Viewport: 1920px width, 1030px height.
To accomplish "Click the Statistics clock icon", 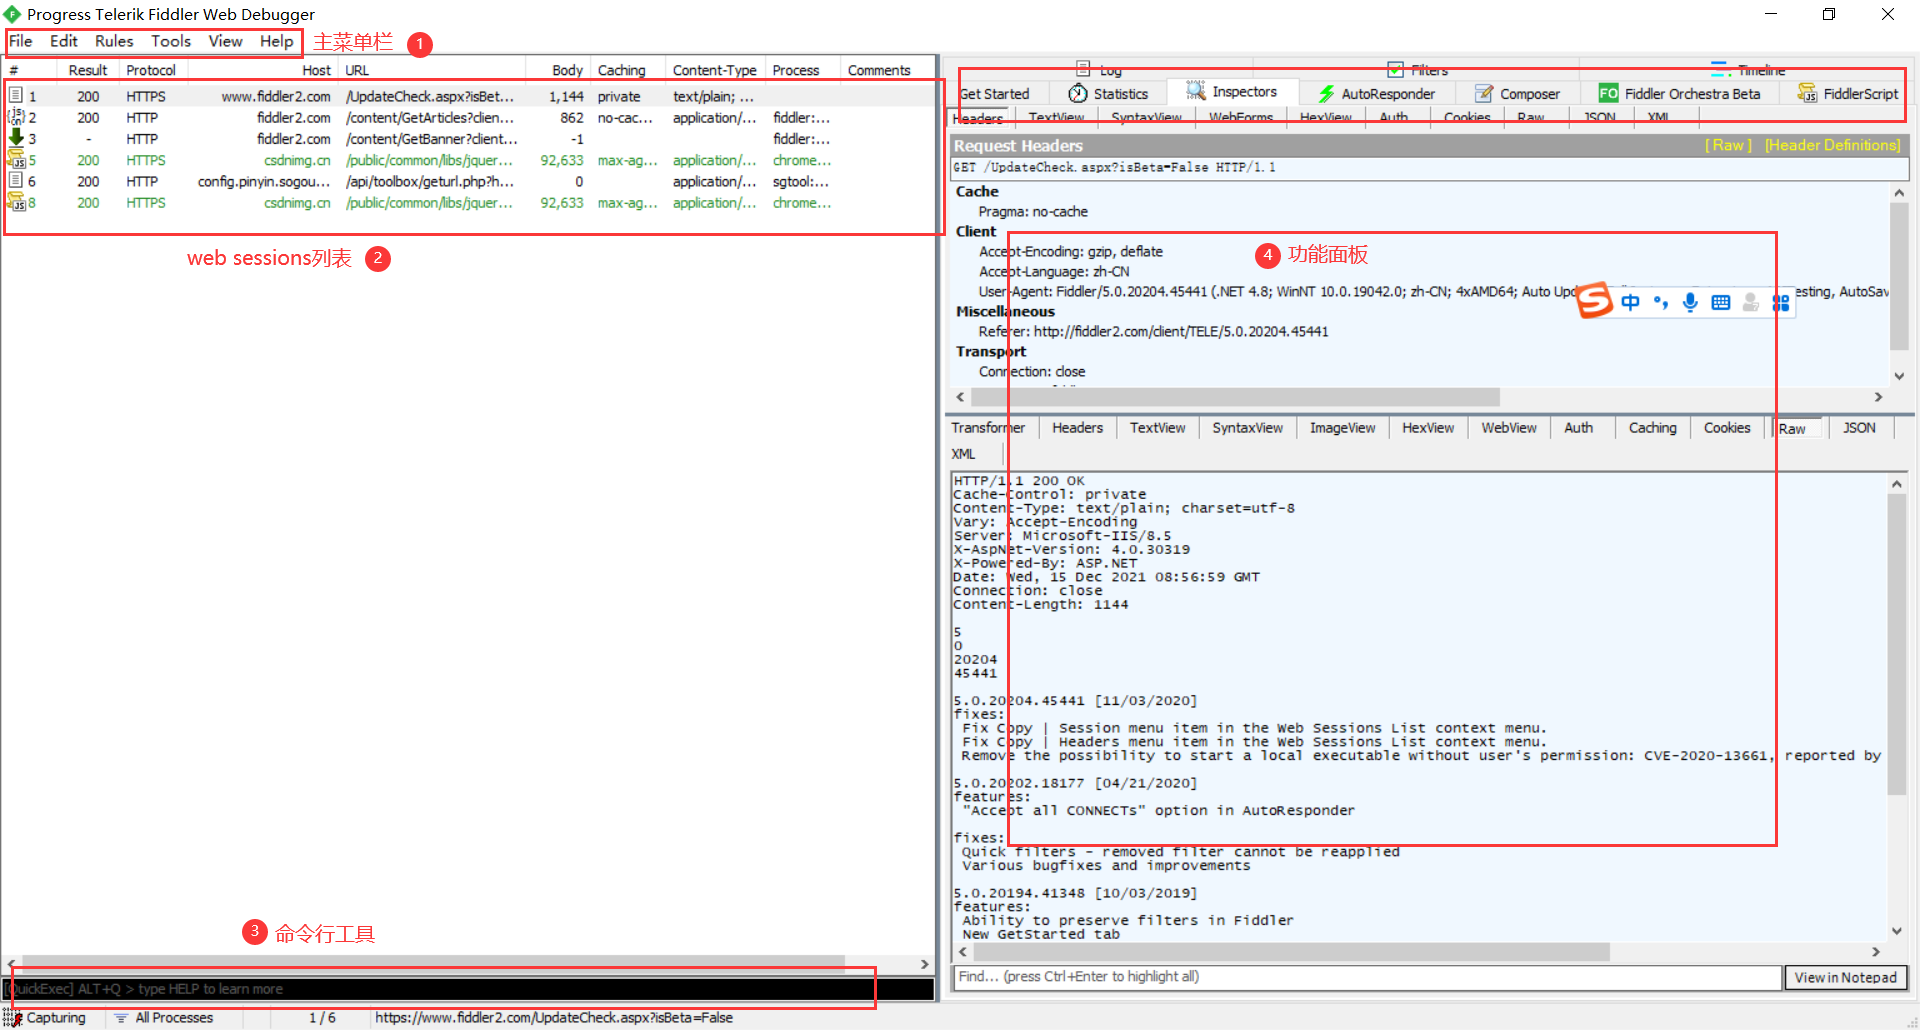I will click(1078, 93).
